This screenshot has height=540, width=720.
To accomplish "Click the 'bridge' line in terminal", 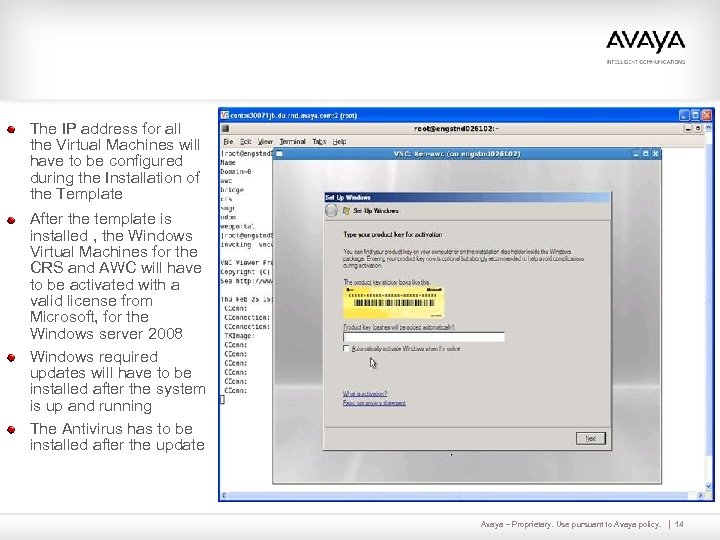I will point(232,190).
